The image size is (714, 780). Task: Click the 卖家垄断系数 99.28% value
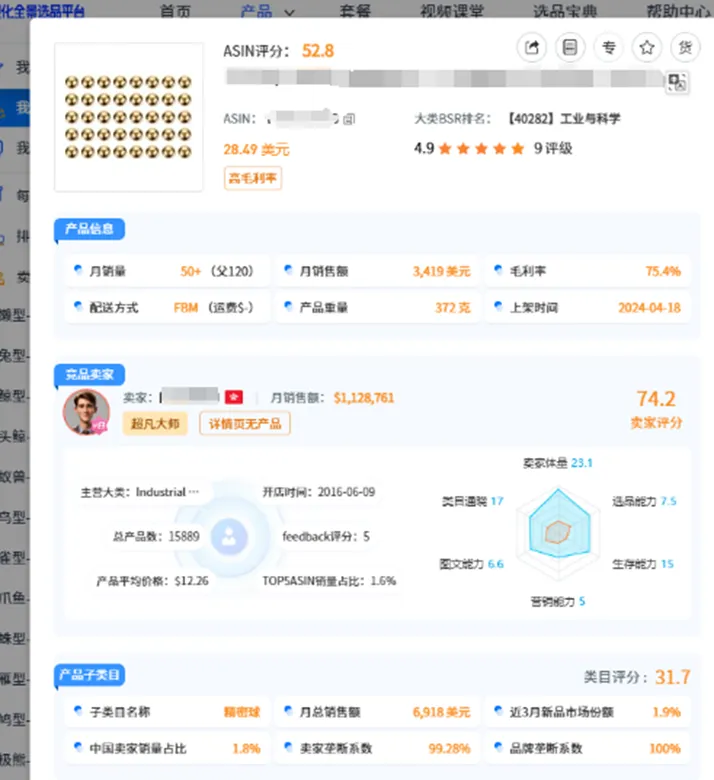(449, 749)
